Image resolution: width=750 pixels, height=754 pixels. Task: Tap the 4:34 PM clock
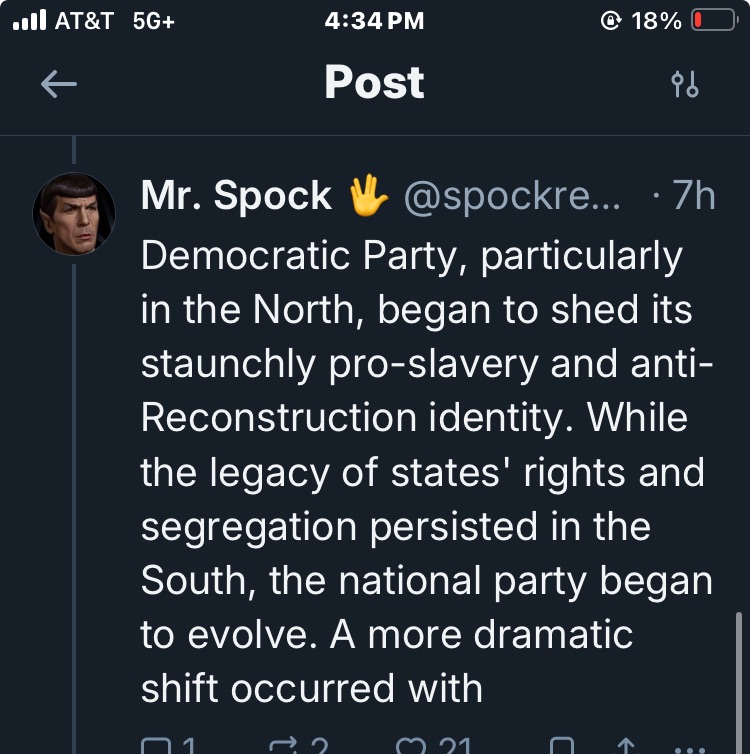[374, 21]
